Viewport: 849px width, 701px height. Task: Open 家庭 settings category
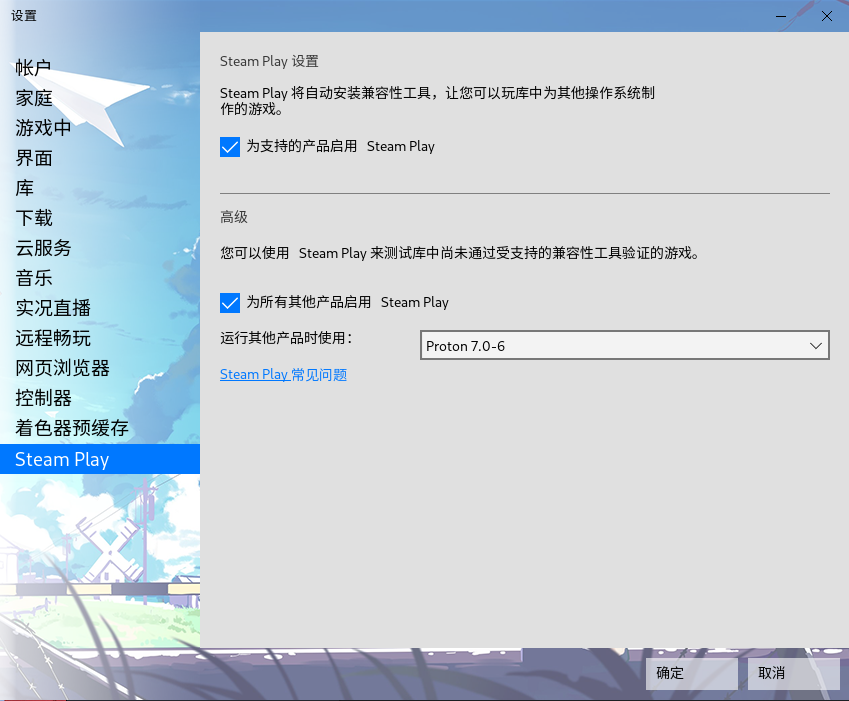point(33,98)
